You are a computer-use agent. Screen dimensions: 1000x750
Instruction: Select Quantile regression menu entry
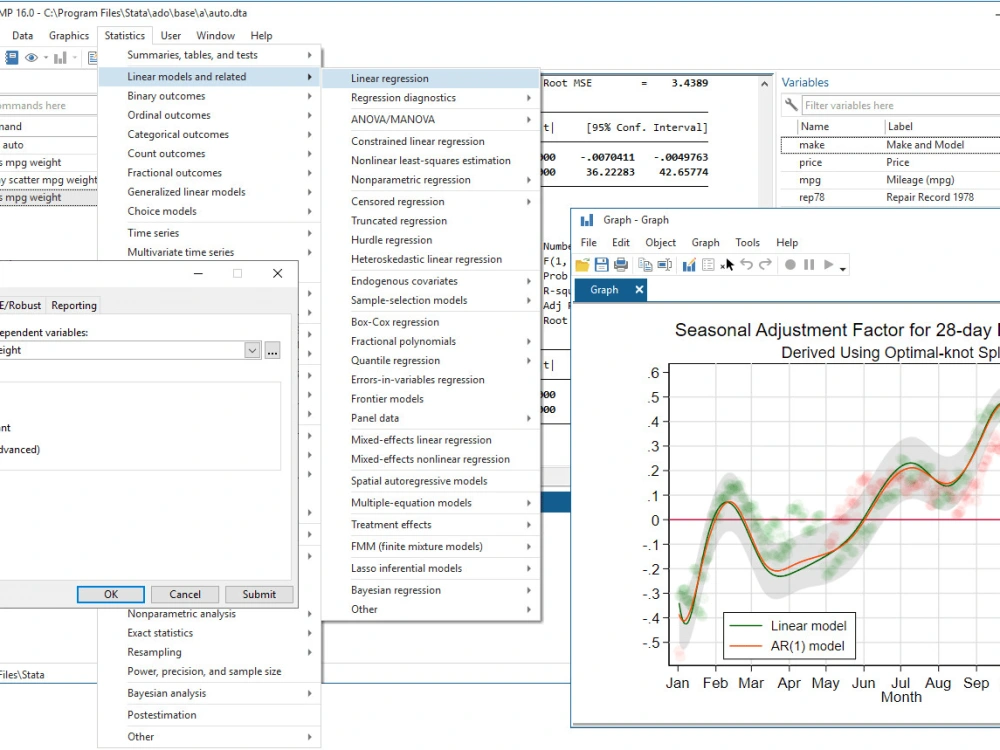coord(430,361)
